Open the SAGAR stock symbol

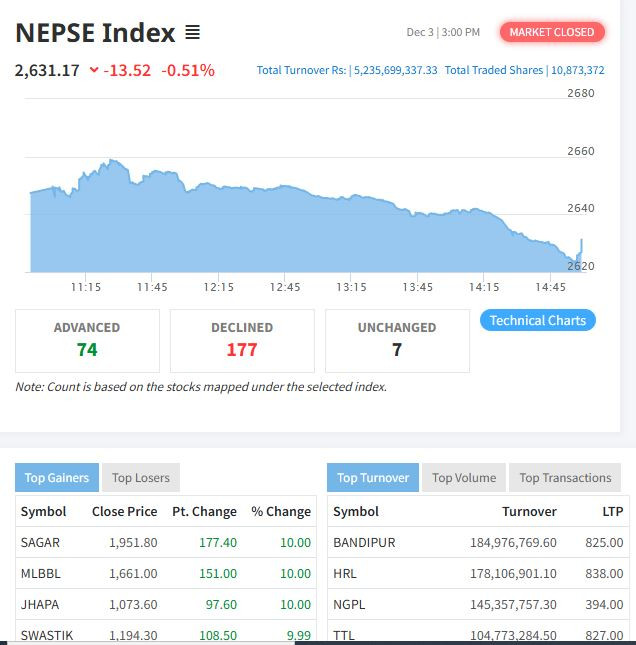tap(40, 542)
